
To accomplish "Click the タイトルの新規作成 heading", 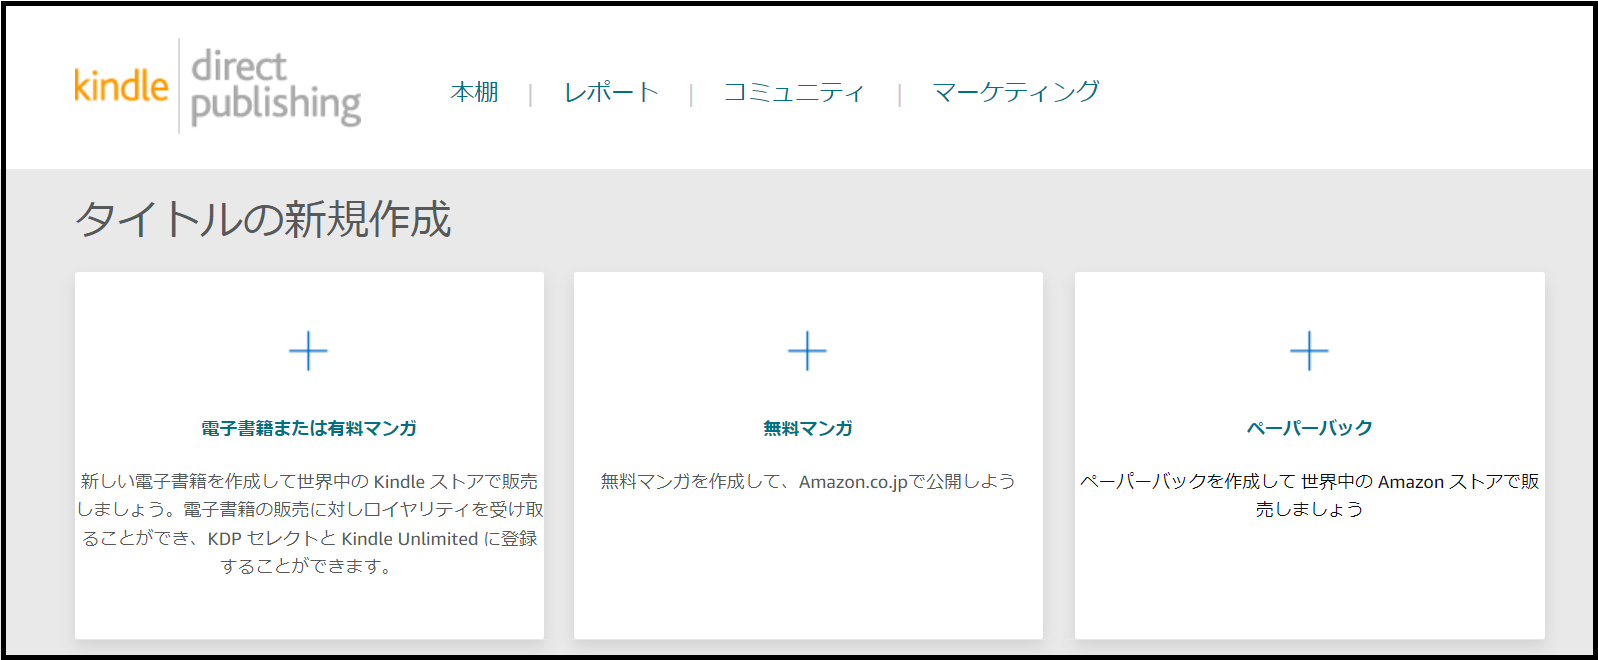I will (264, 219).
